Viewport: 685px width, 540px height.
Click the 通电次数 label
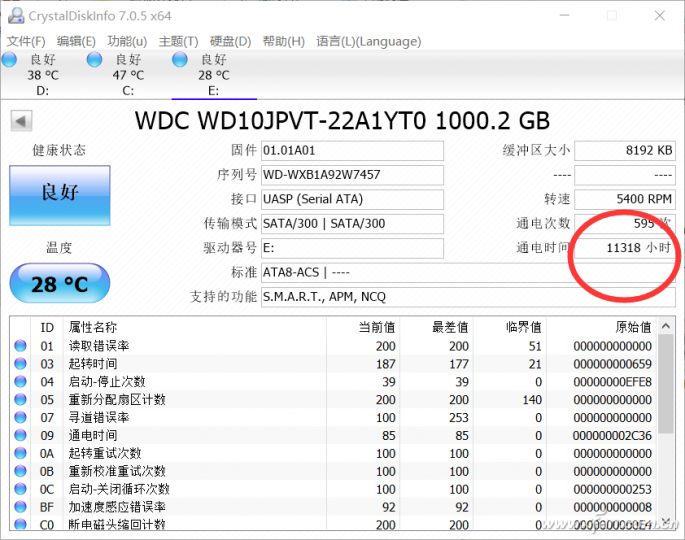[x=543, y=224]
